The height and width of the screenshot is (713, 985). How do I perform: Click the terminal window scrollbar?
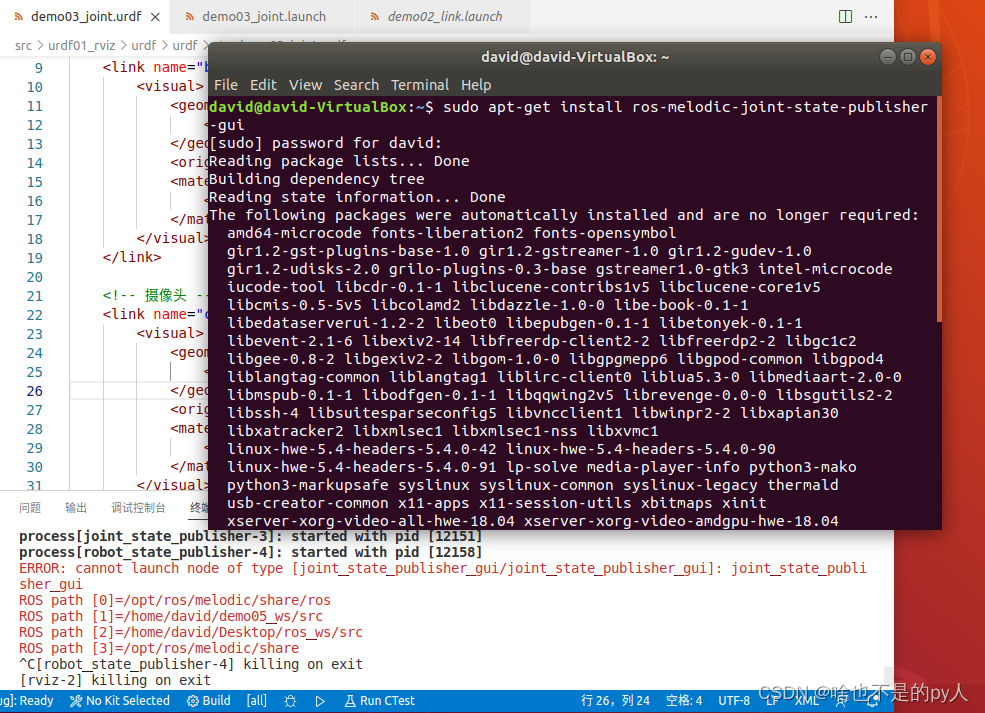pos(939,210)
